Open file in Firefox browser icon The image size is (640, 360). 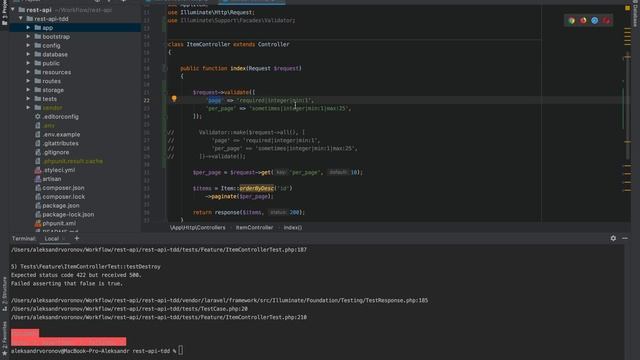(583, 20)
